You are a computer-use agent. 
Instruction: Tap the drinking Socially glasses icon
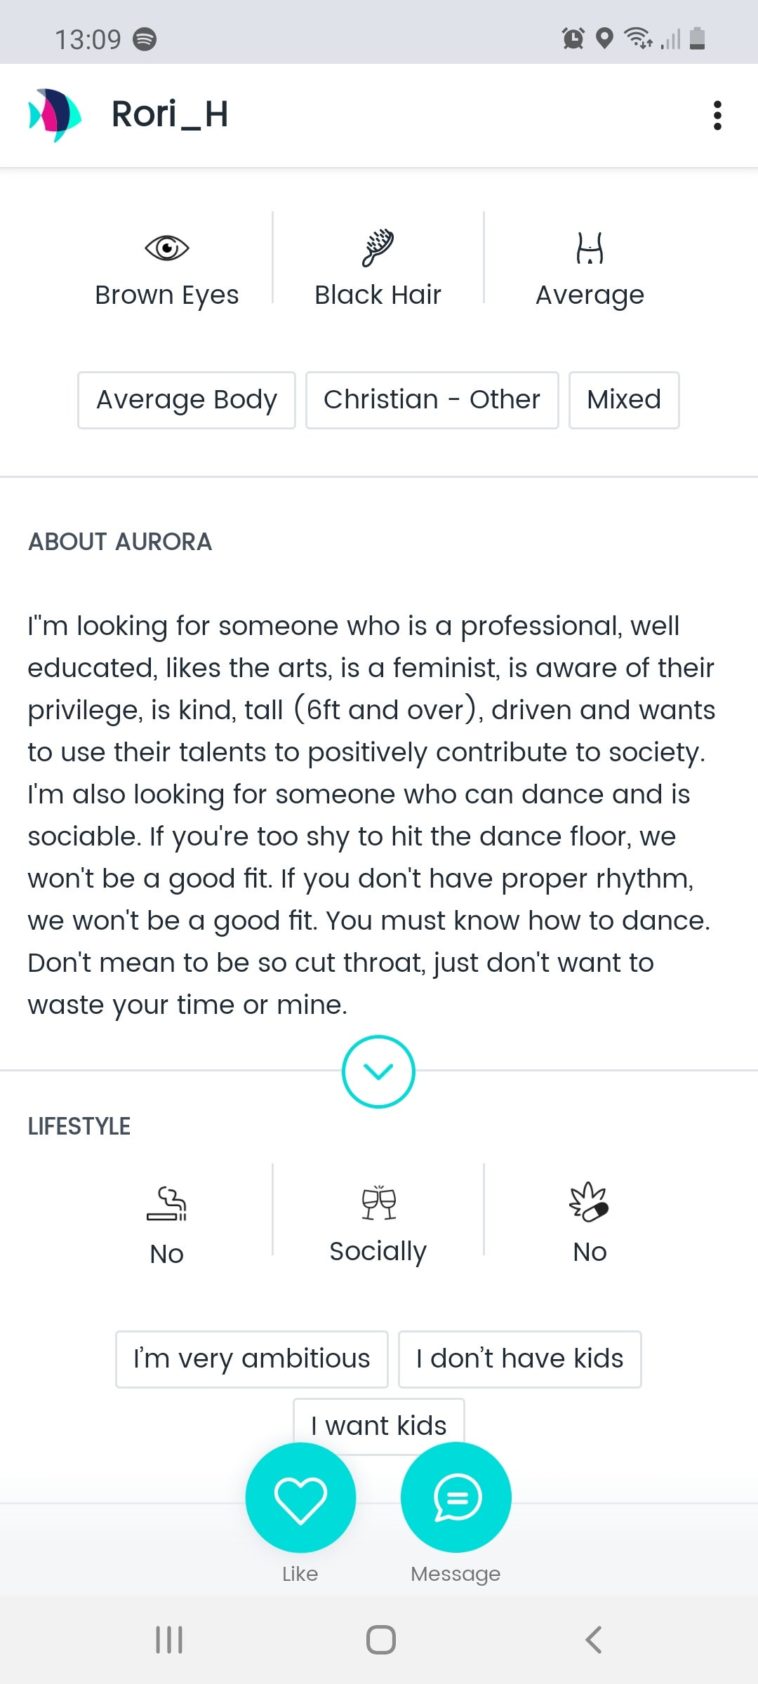tap(378, 1202)
